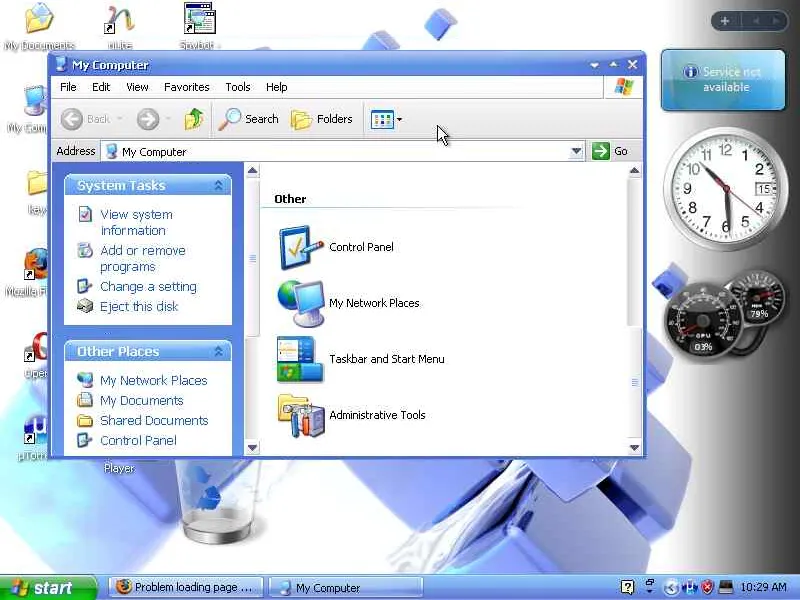Viewport: 800px width, 600px height.
Task: Open Control Panel link in Other Places
Action: (138, 440)
